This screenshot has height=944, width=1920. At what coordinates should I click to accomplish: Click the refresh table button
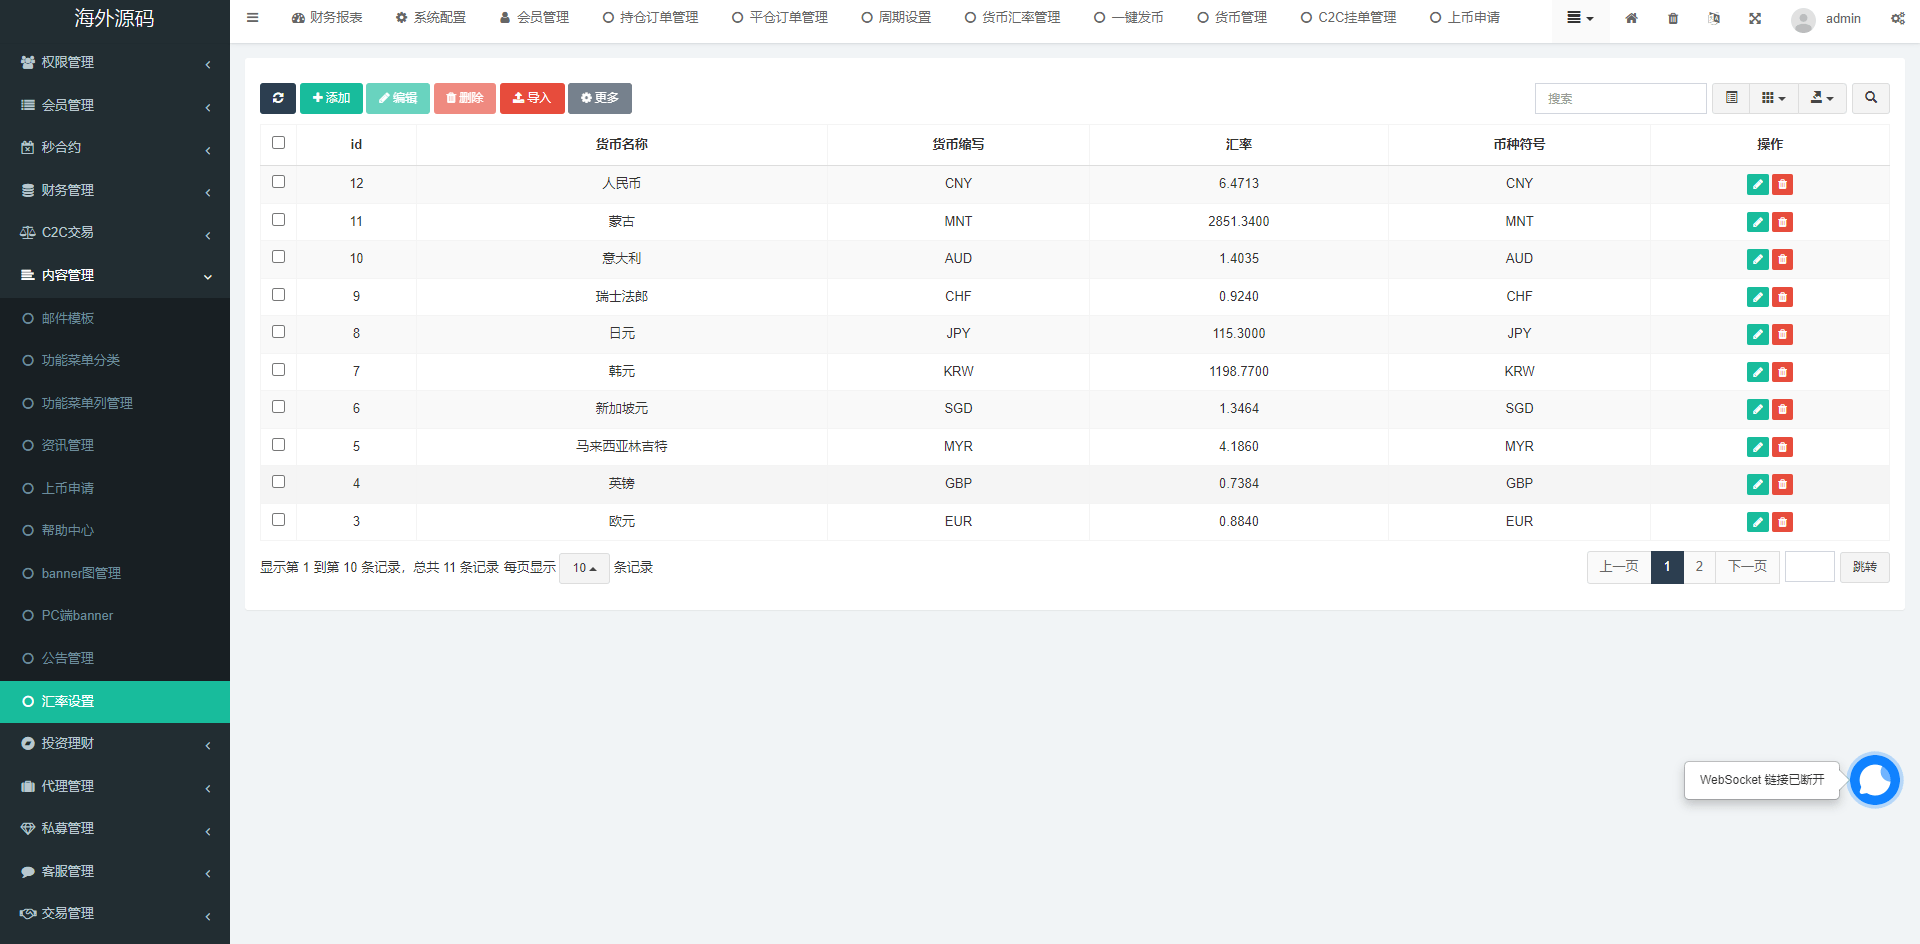click(278, 98)
